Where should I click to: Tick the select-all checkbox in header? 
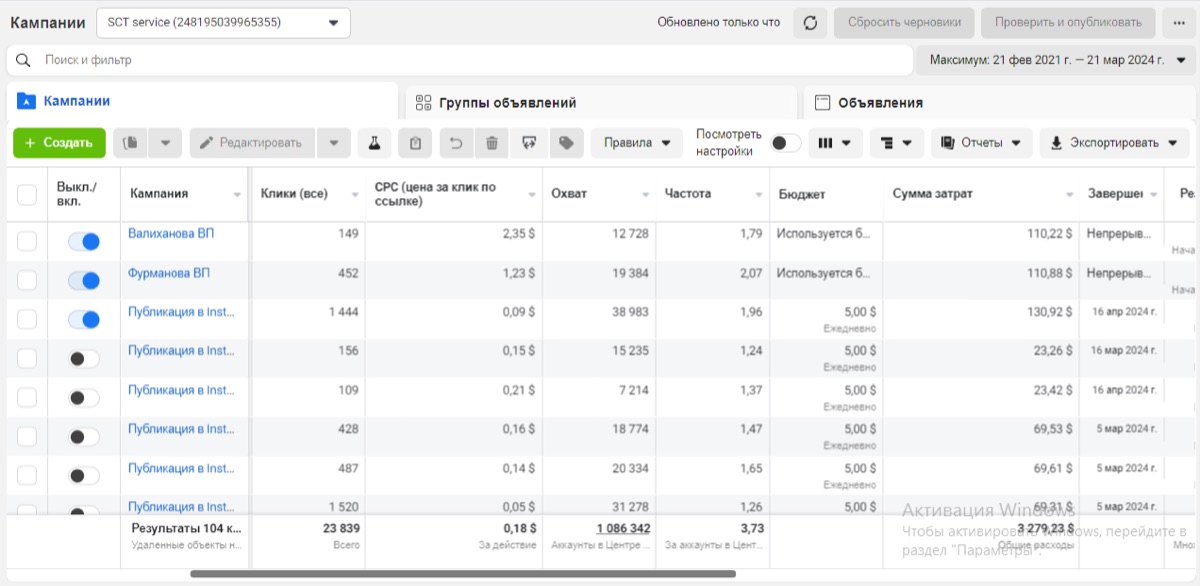pyautogui.click(x=27, y=195)
